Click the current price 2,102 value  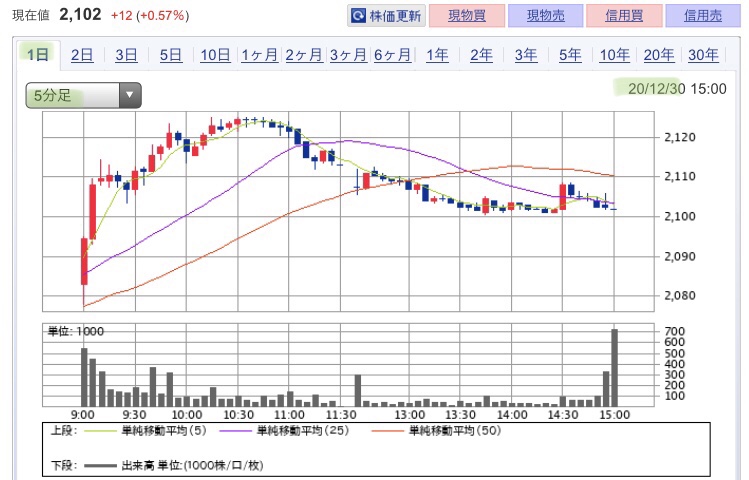point(80,14)
